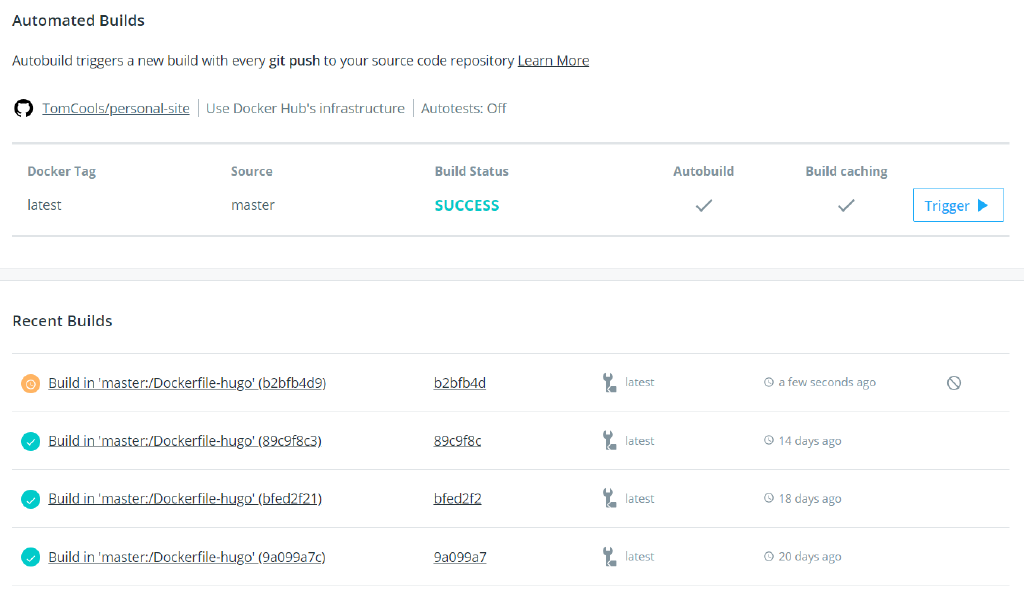The image size is (1024, 597).
Task: Toggle the Build caching checkmark
Action: pos(846,205)
